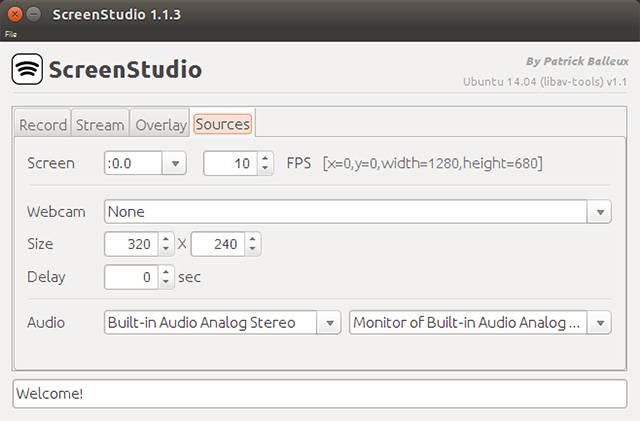Click the Delay seconds field
Screen dimensions: 640x421
pos(131,277)
